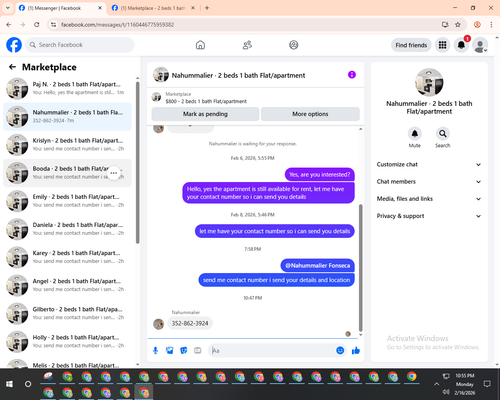
Task: Click the conversation list scrollbar
Action: 137,163
